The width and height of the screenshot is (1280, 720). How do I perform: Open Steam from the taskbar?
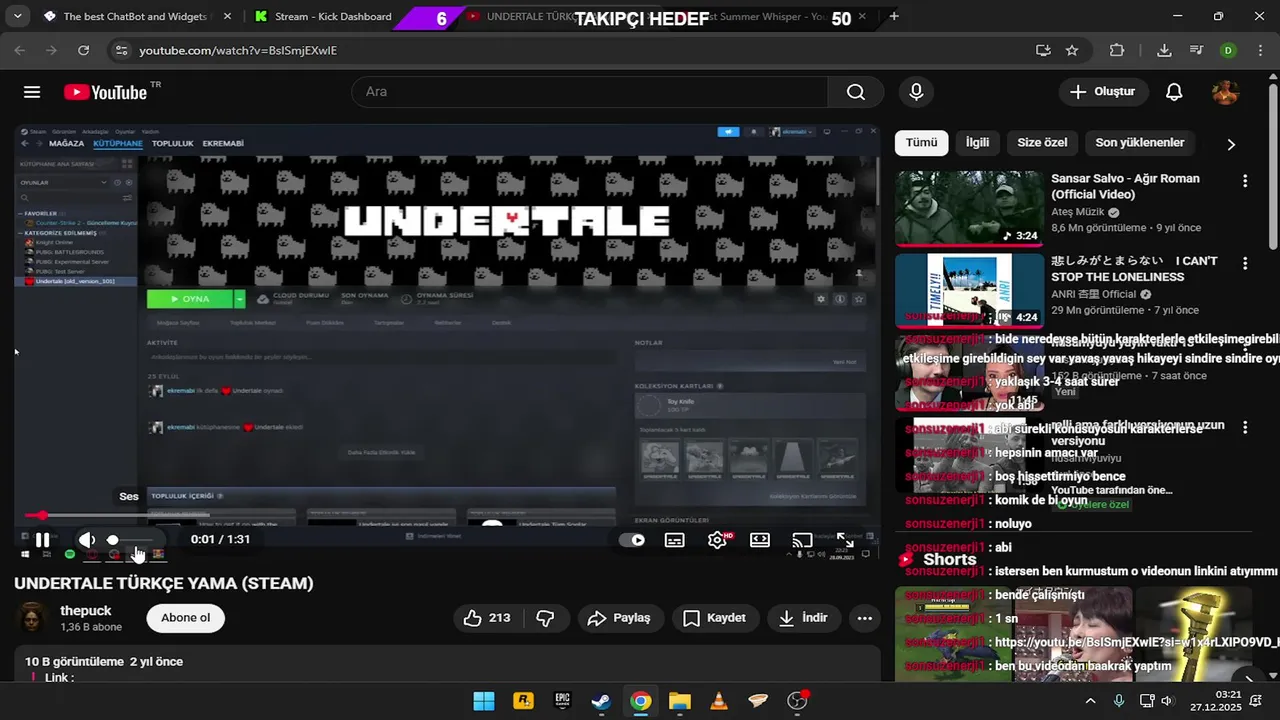click(601, 701)
